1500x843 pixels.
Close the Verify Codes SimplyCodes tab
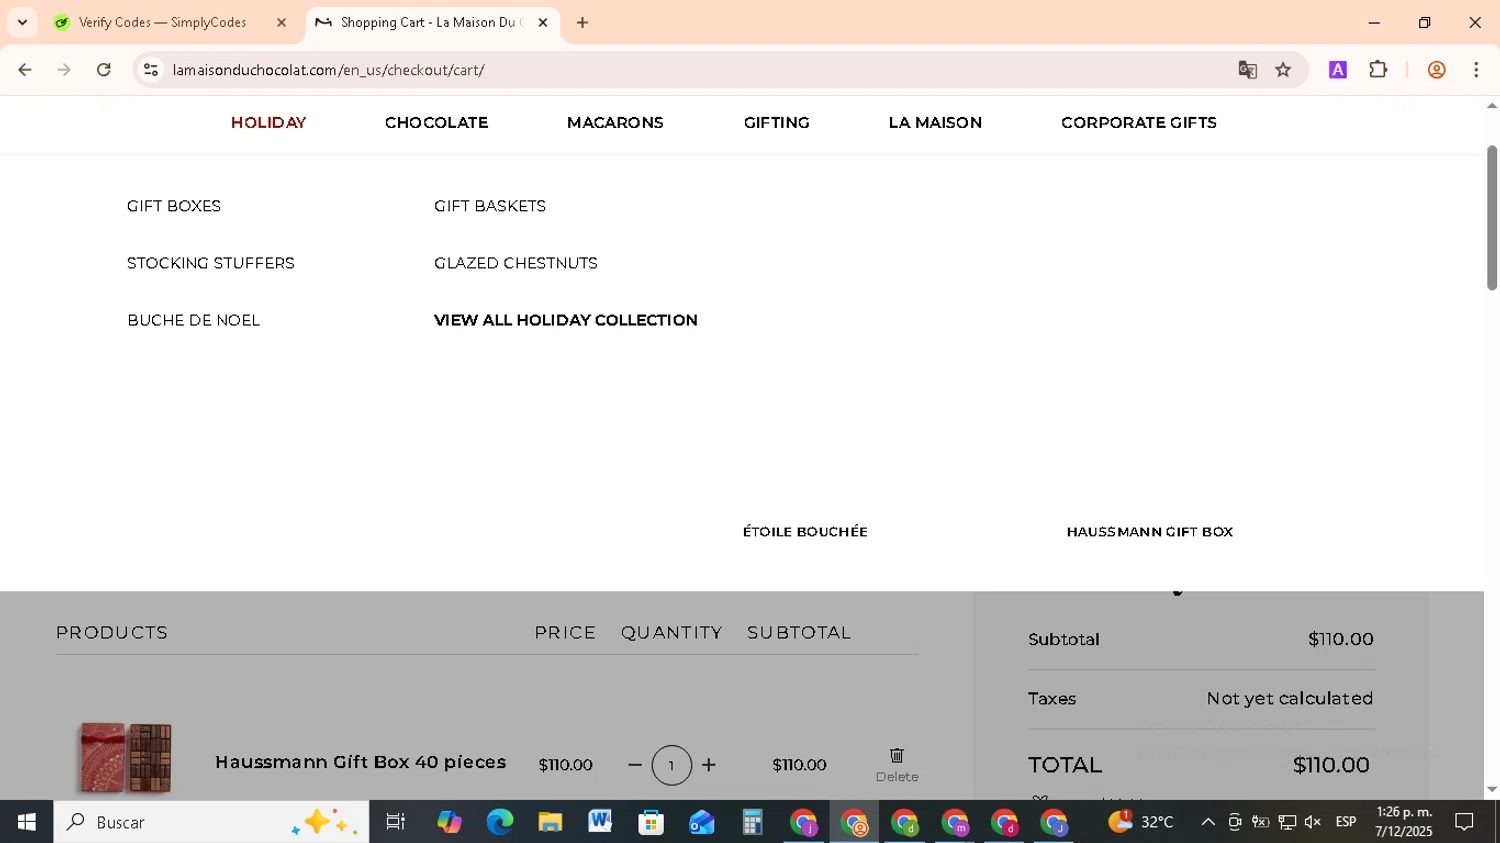(281, 22)
